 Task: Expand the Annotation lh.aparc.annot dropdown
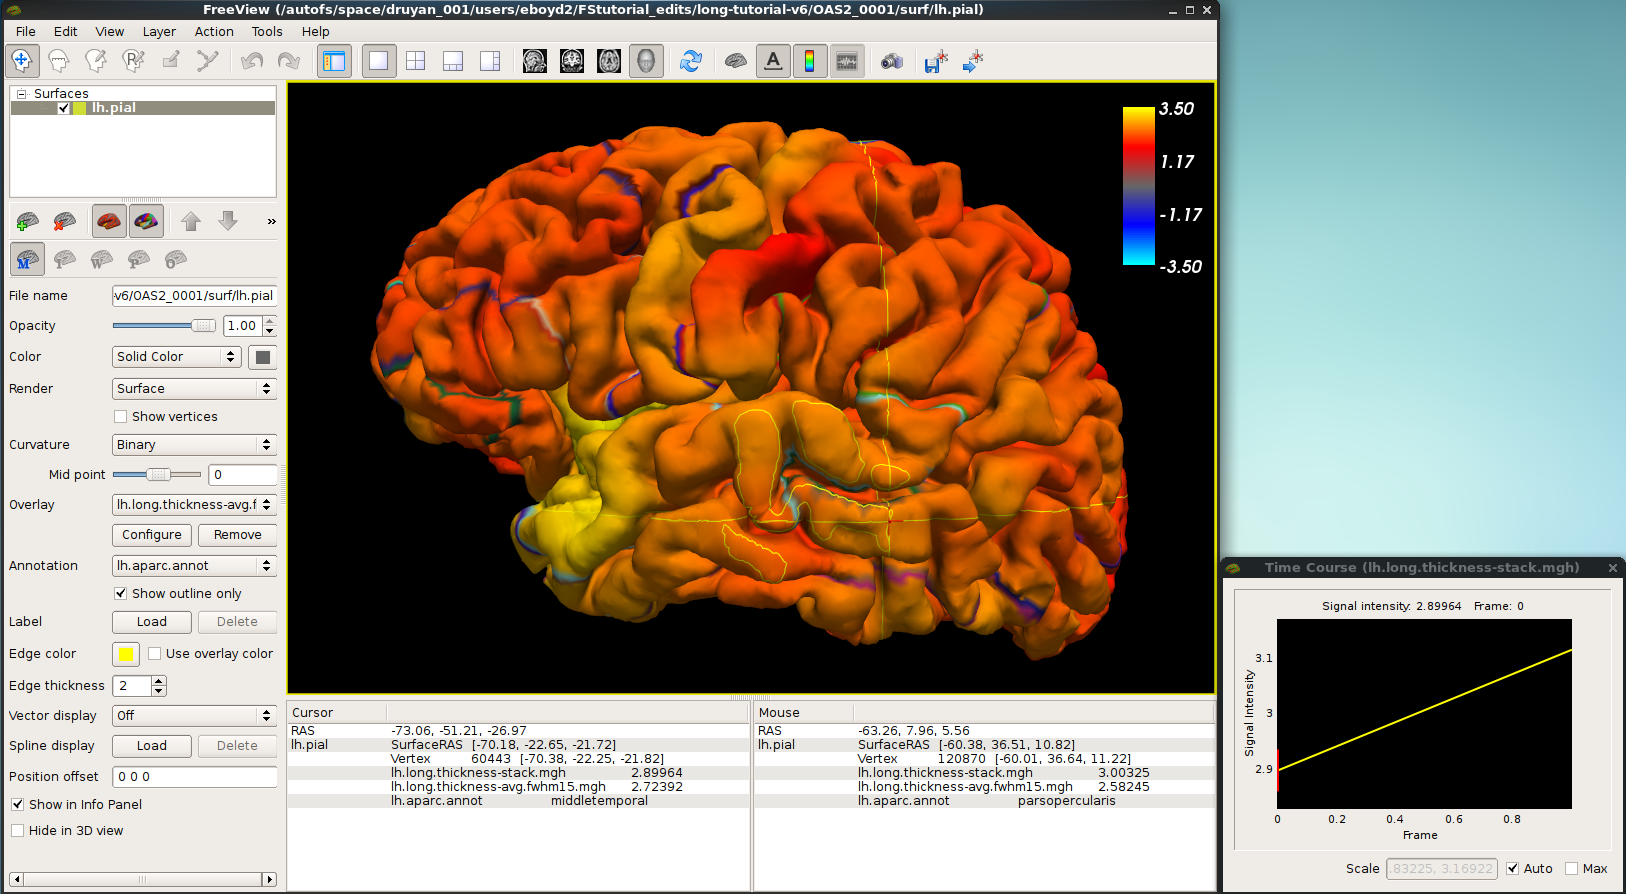tap(194, 566)
